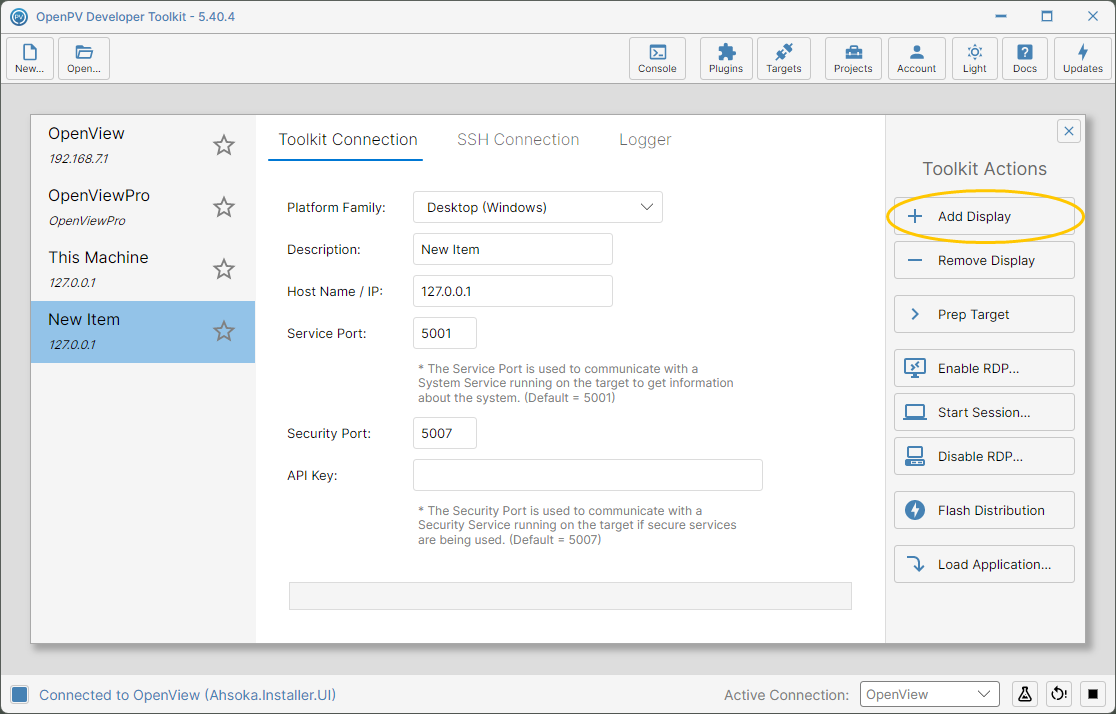
Task: Switch theme with the Light icon
Action: [x=974, y=58]
